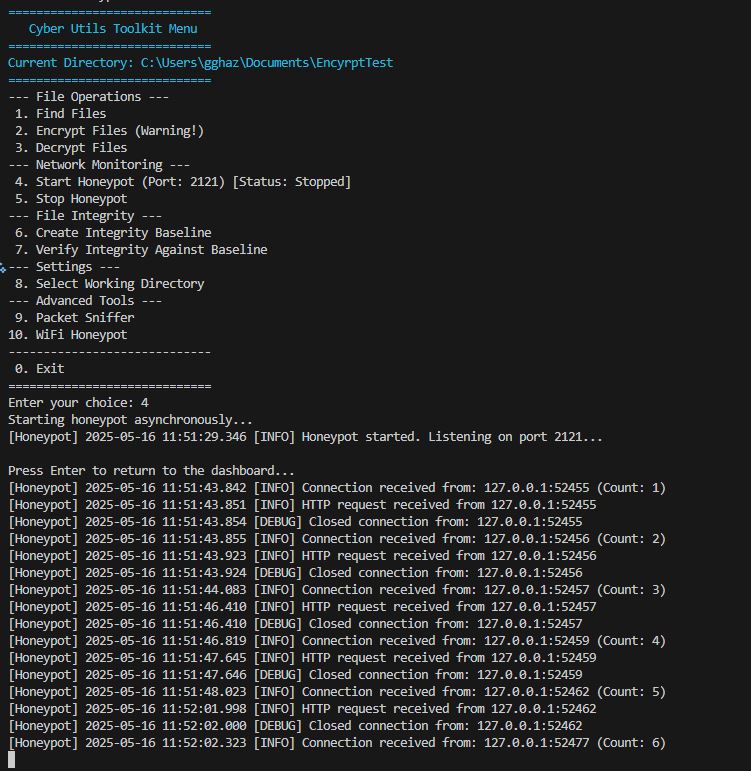Click HTTP request log from 127.0.0.1:52457

click(x=302, y=607)
